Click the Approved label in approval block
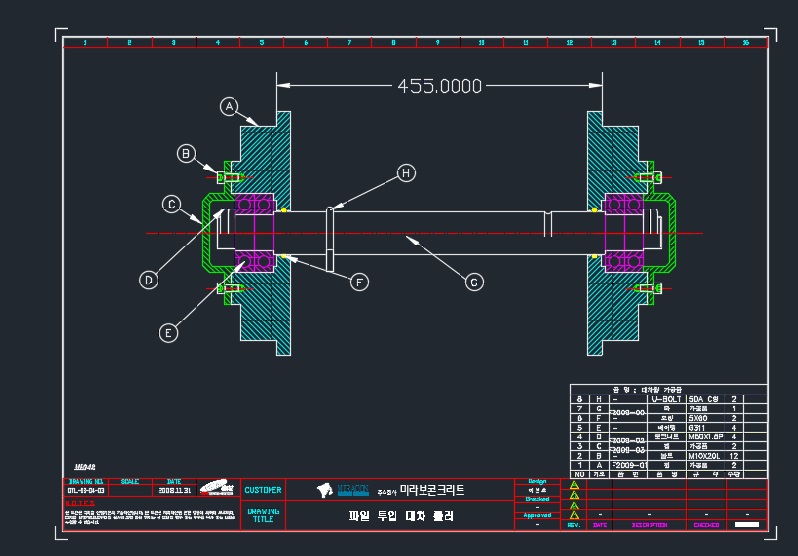The height and width of the screenshot is (556, 798). point(537,515)
